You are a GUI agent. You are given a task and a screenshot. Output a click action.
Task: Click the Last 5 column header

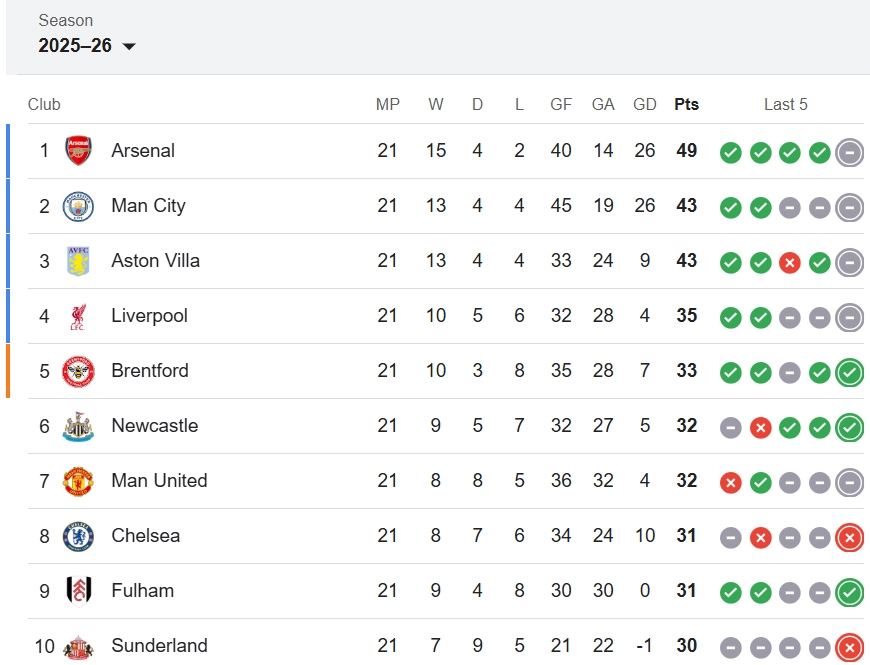(785, 105)
